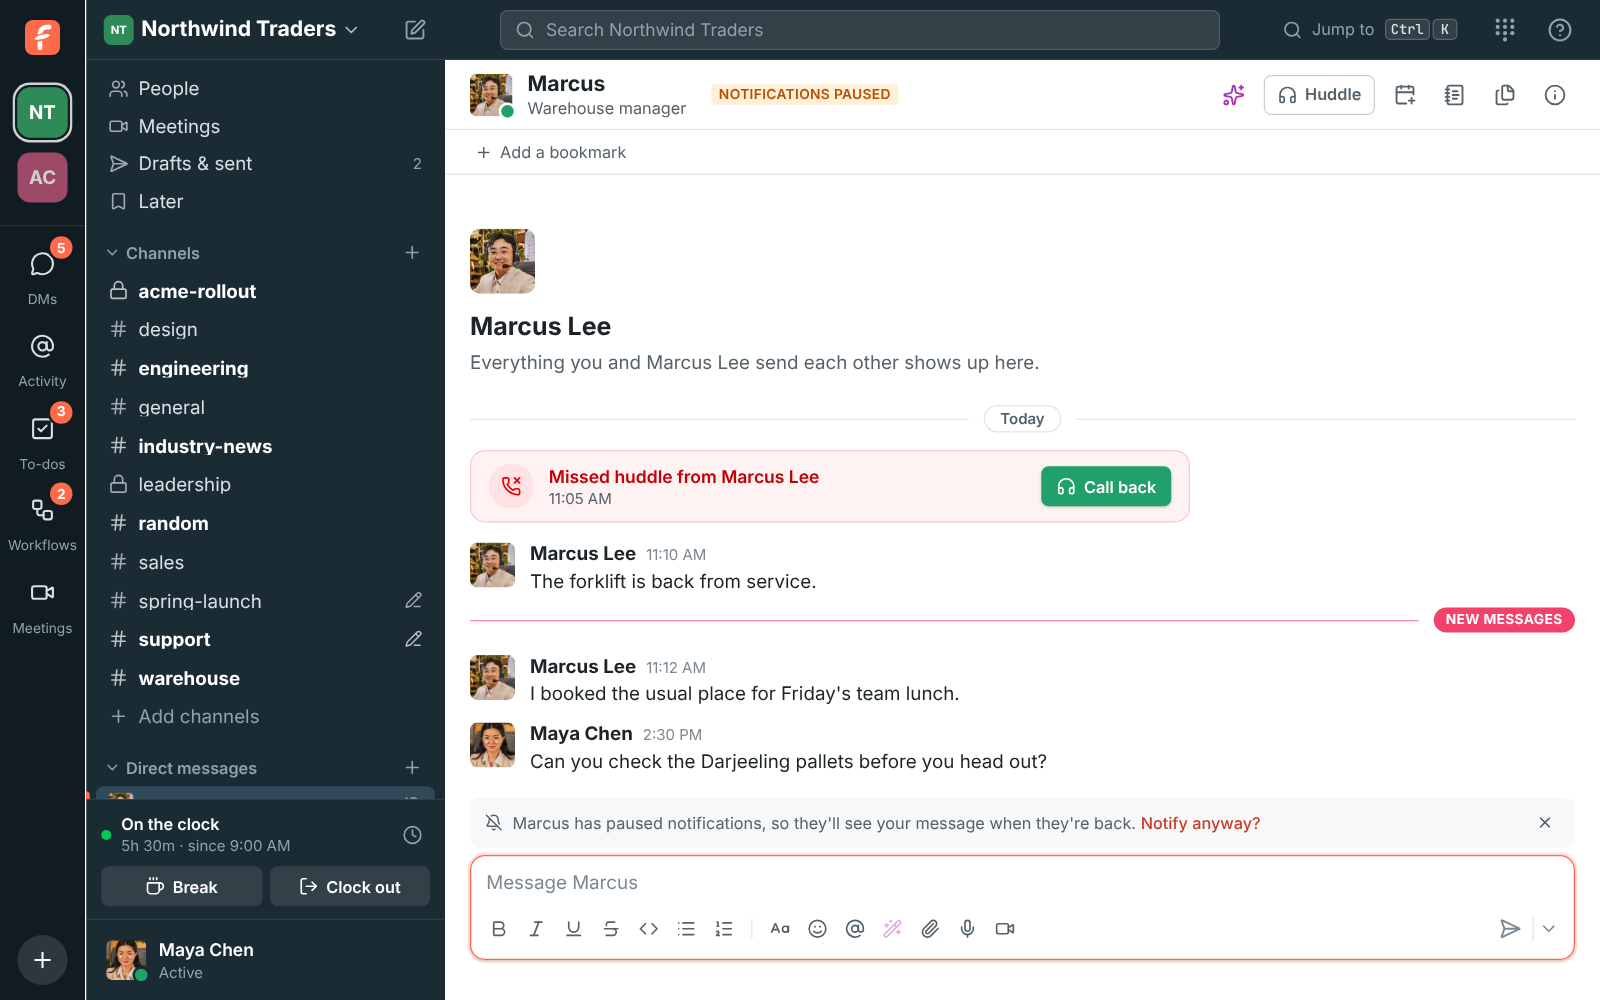
Task: Click the Notify anyway link
Action: 1200,823
